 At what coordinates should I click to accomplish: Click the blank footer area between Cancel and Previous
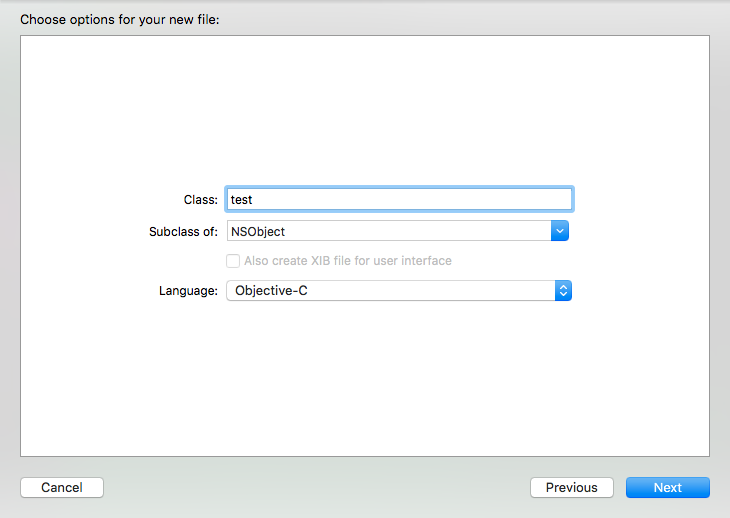315,488
